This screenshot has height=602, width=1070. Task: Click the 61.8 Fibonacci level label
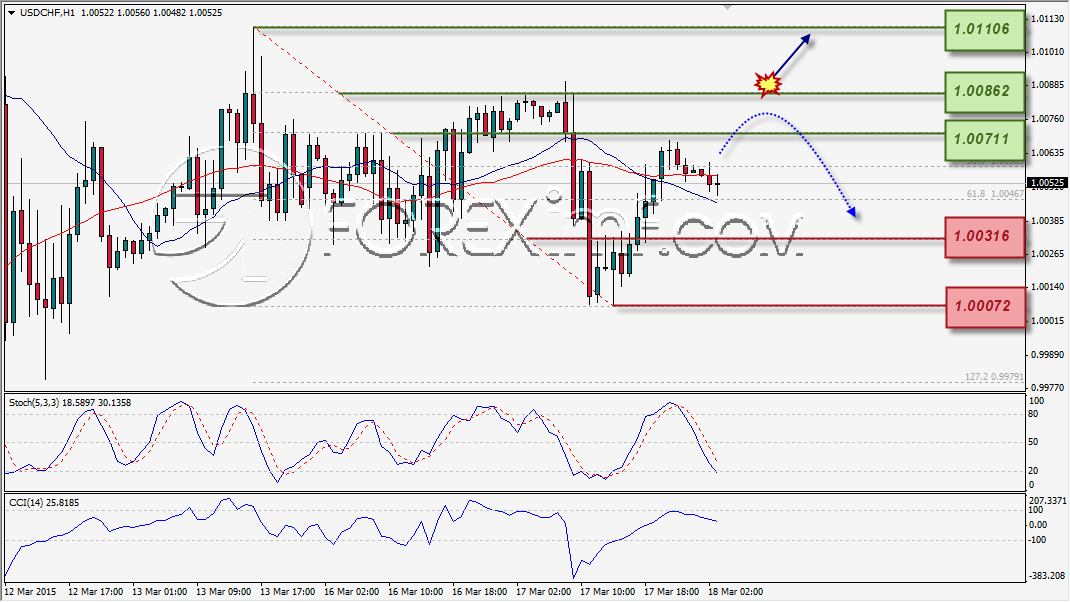(x=995, y=194)
